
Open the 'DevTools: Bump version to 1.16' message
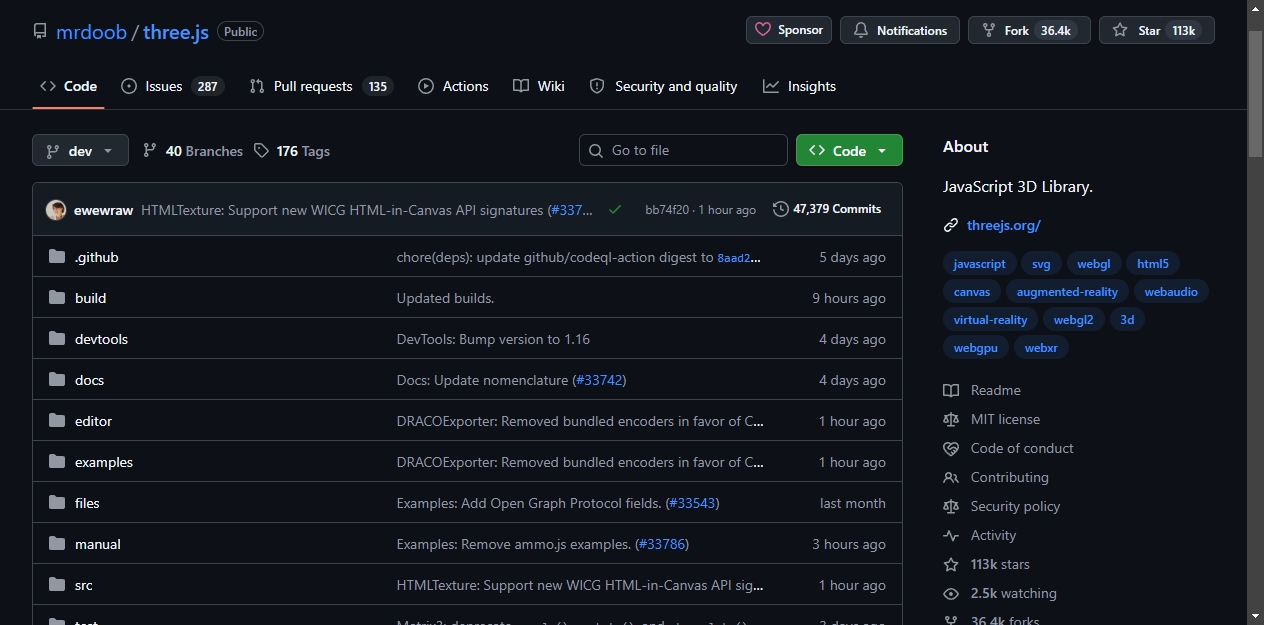pyautogui.click(x=493, y=339)
